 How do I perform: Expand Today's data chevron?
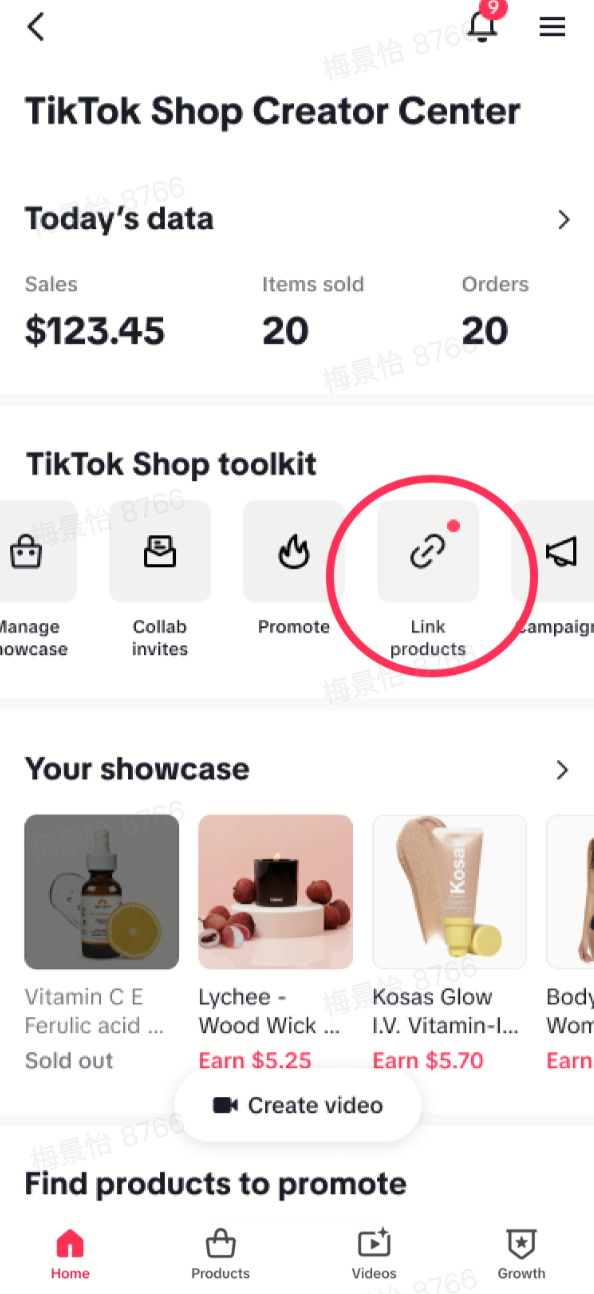tap(564, 220)
